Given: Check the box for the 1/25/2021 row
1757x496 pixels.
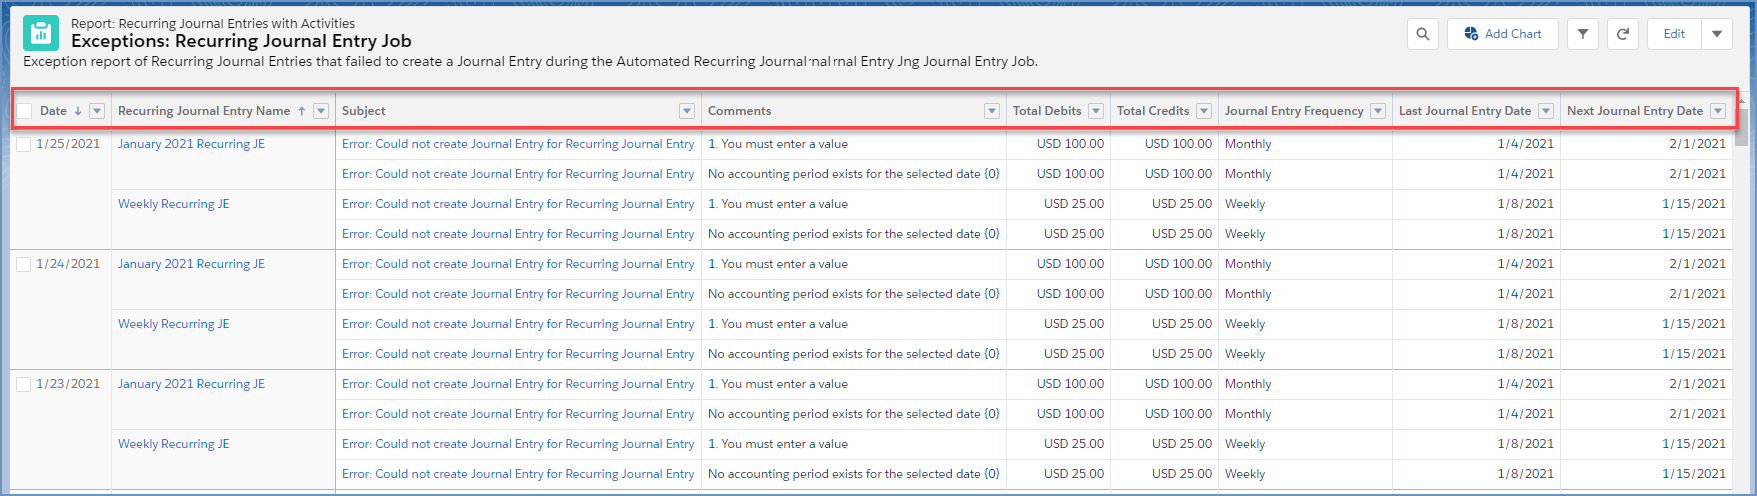Looking at the screenshot, I should click(x=24, y=144).
